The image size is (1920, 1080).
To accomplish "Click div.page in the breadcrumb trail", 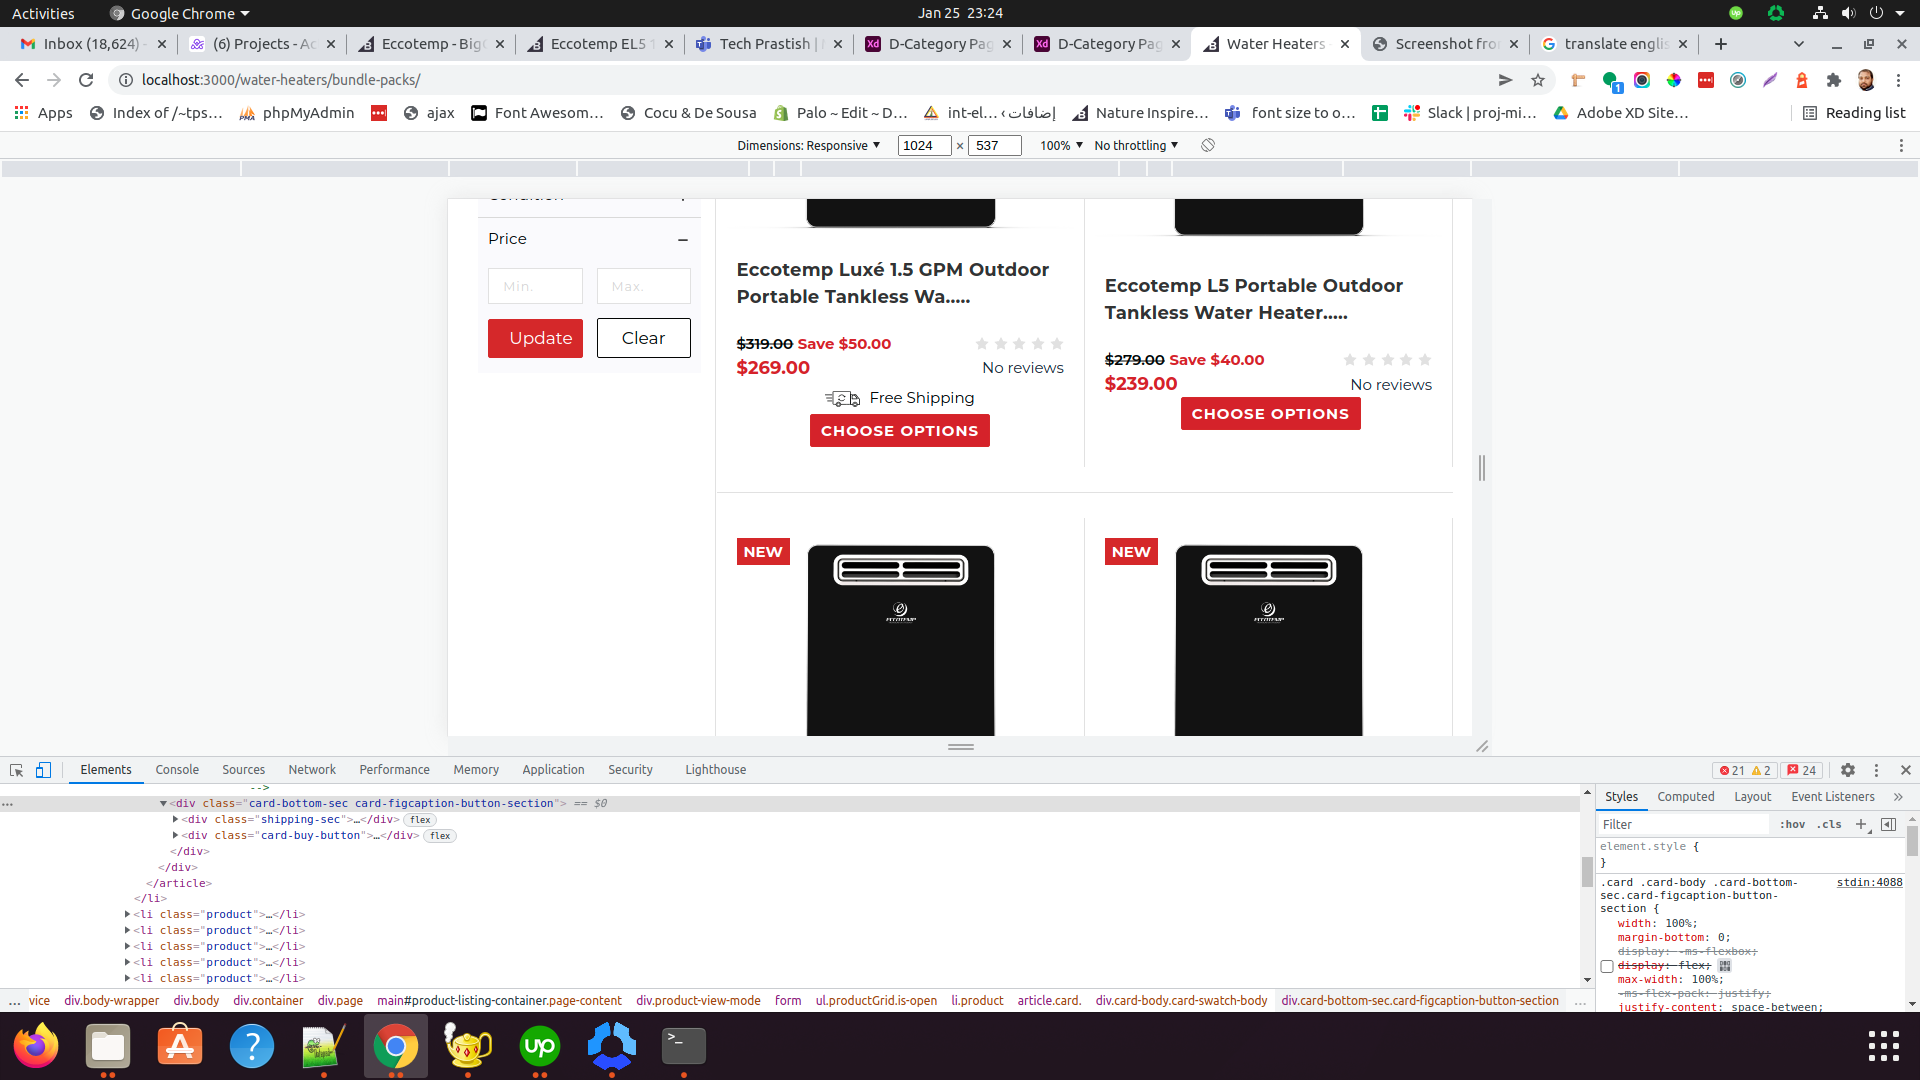I will tap(340, 1001).
